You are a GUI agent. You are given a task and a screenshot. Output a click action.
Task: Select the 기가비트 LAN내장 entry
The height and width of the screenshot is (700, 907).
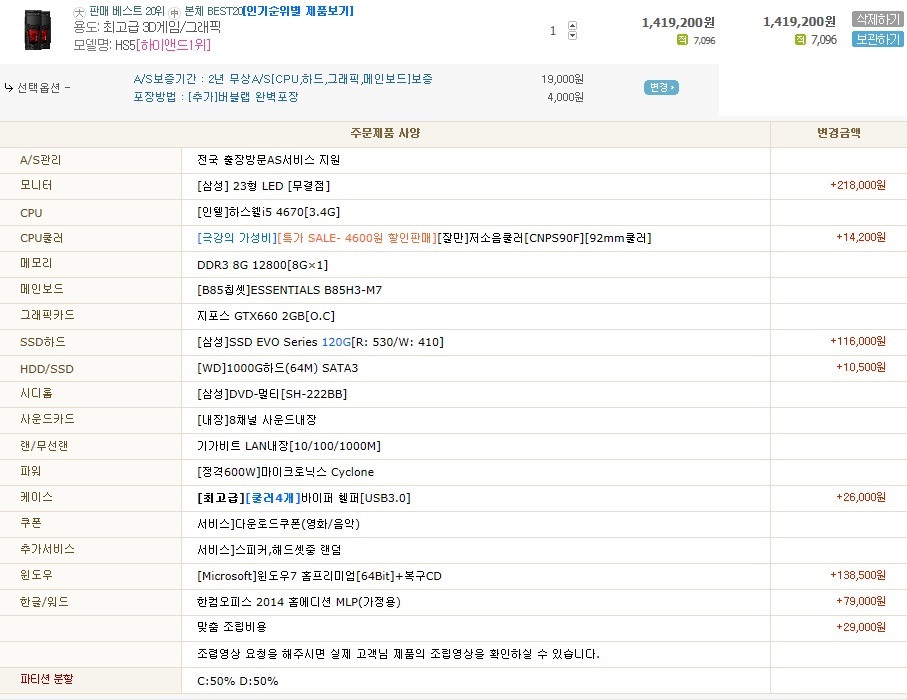289,446
